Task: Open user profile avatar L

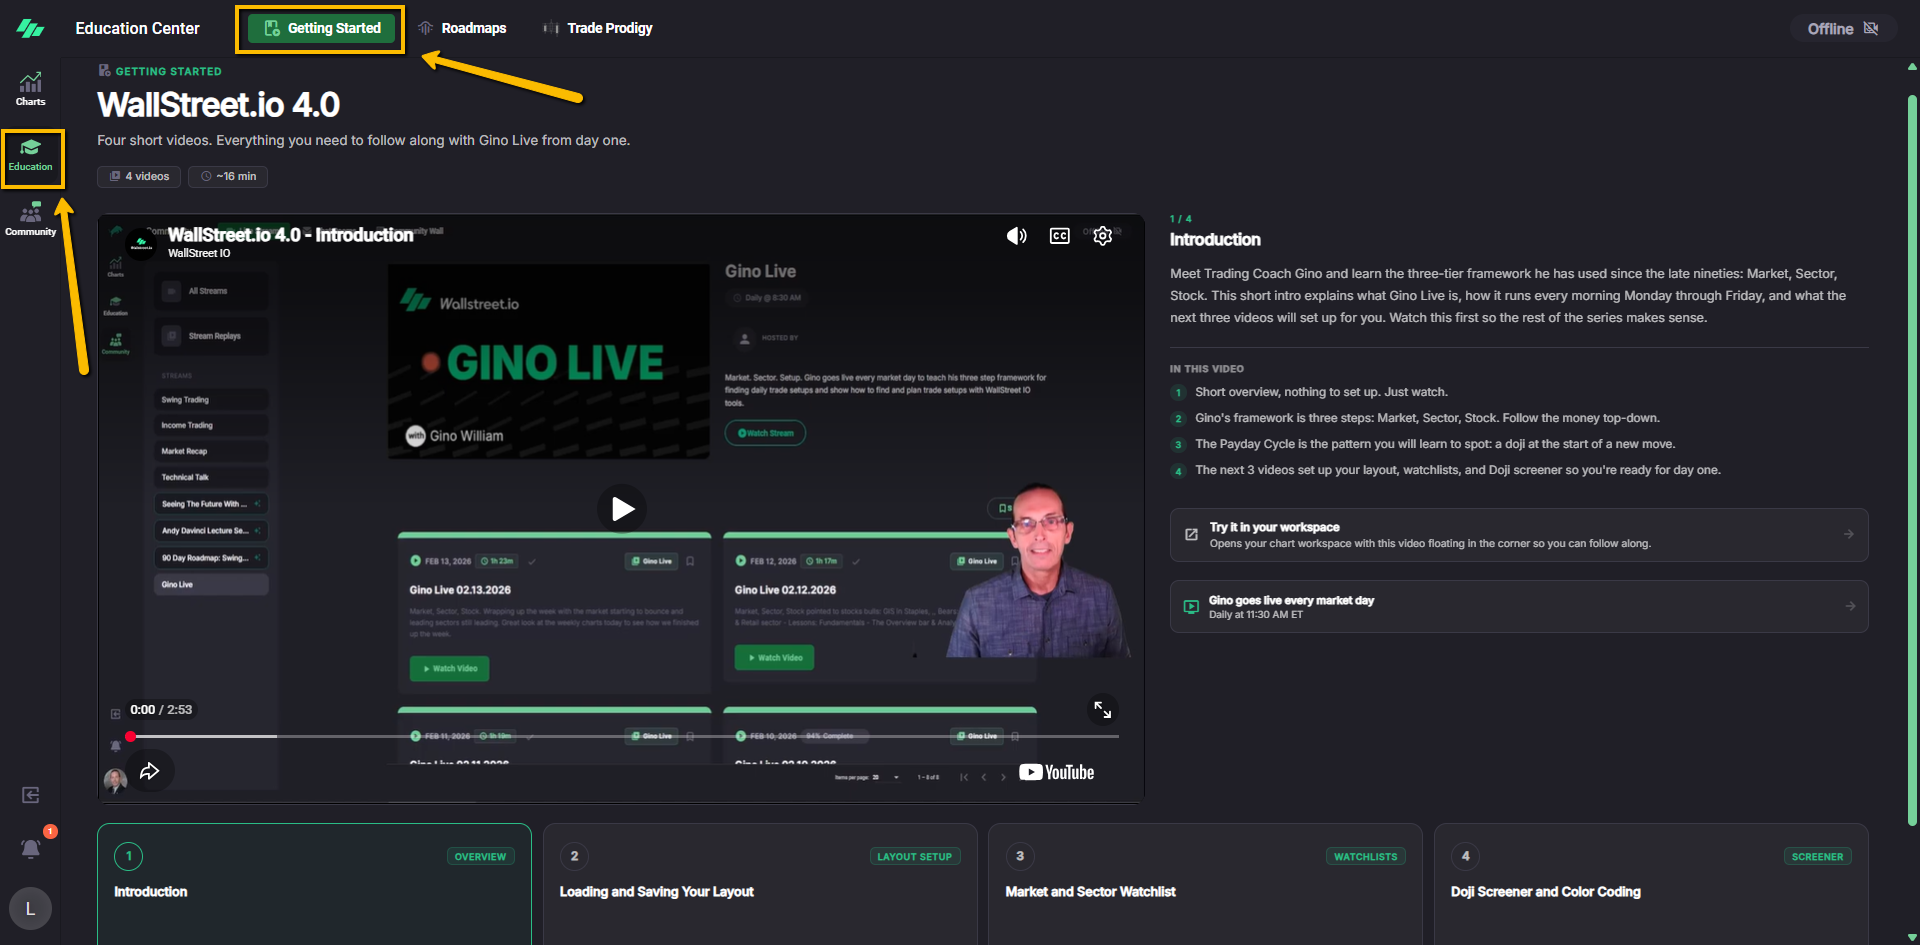Action: click(30, 908)
